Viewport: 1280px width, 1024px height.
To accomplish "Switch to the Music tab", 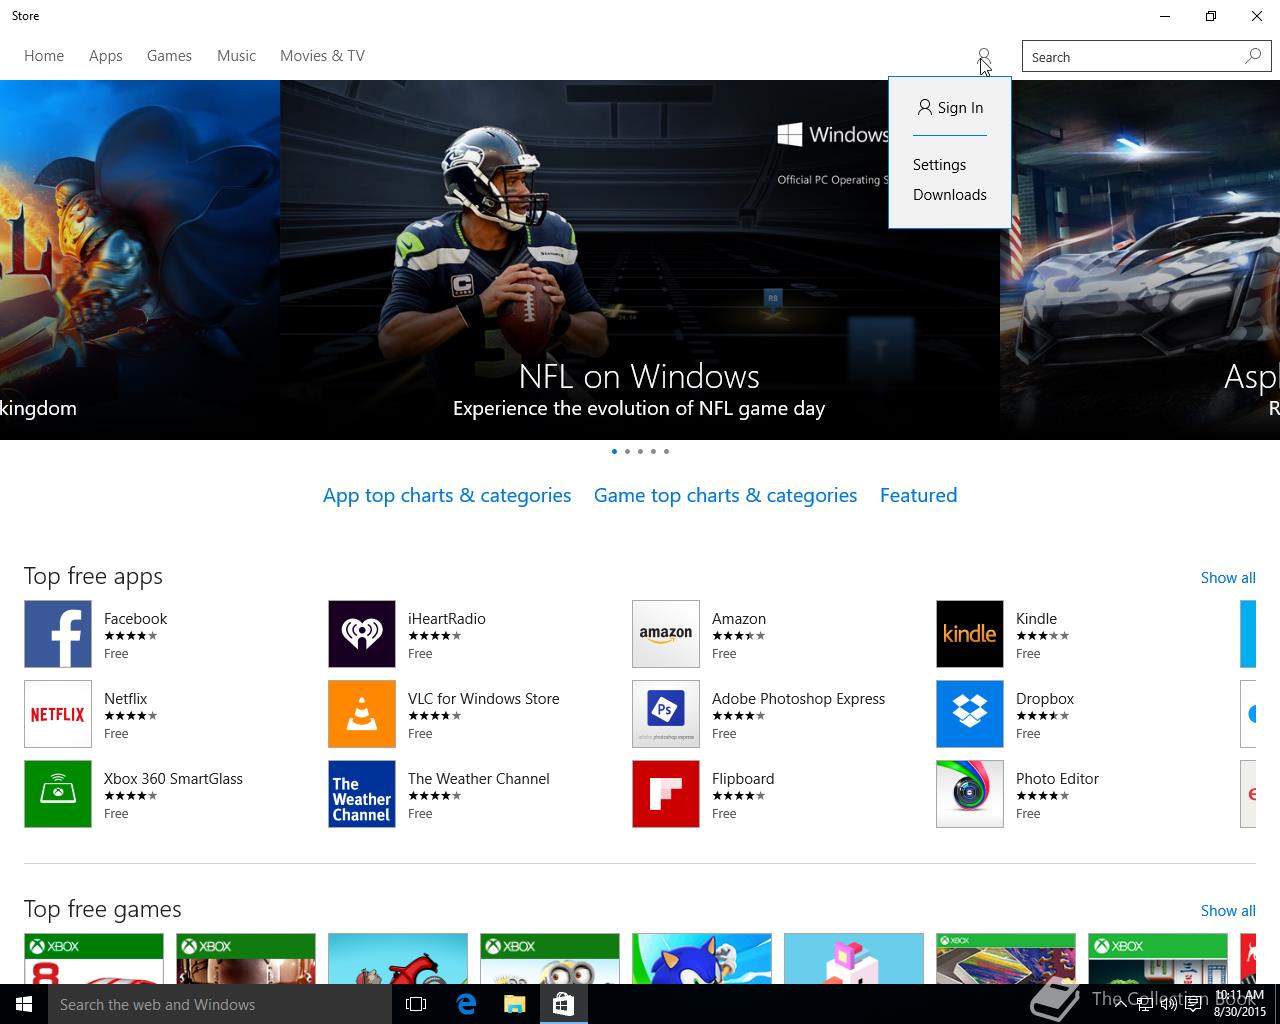I will click(237, 56).
